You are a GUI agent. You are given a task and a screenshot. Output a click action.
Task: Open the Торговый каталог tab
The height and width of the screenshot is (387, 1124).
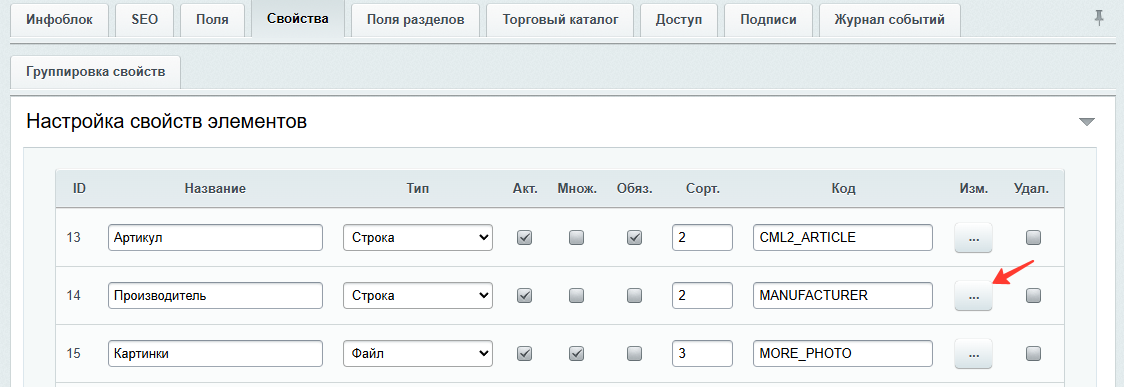[x=560, y=19]
